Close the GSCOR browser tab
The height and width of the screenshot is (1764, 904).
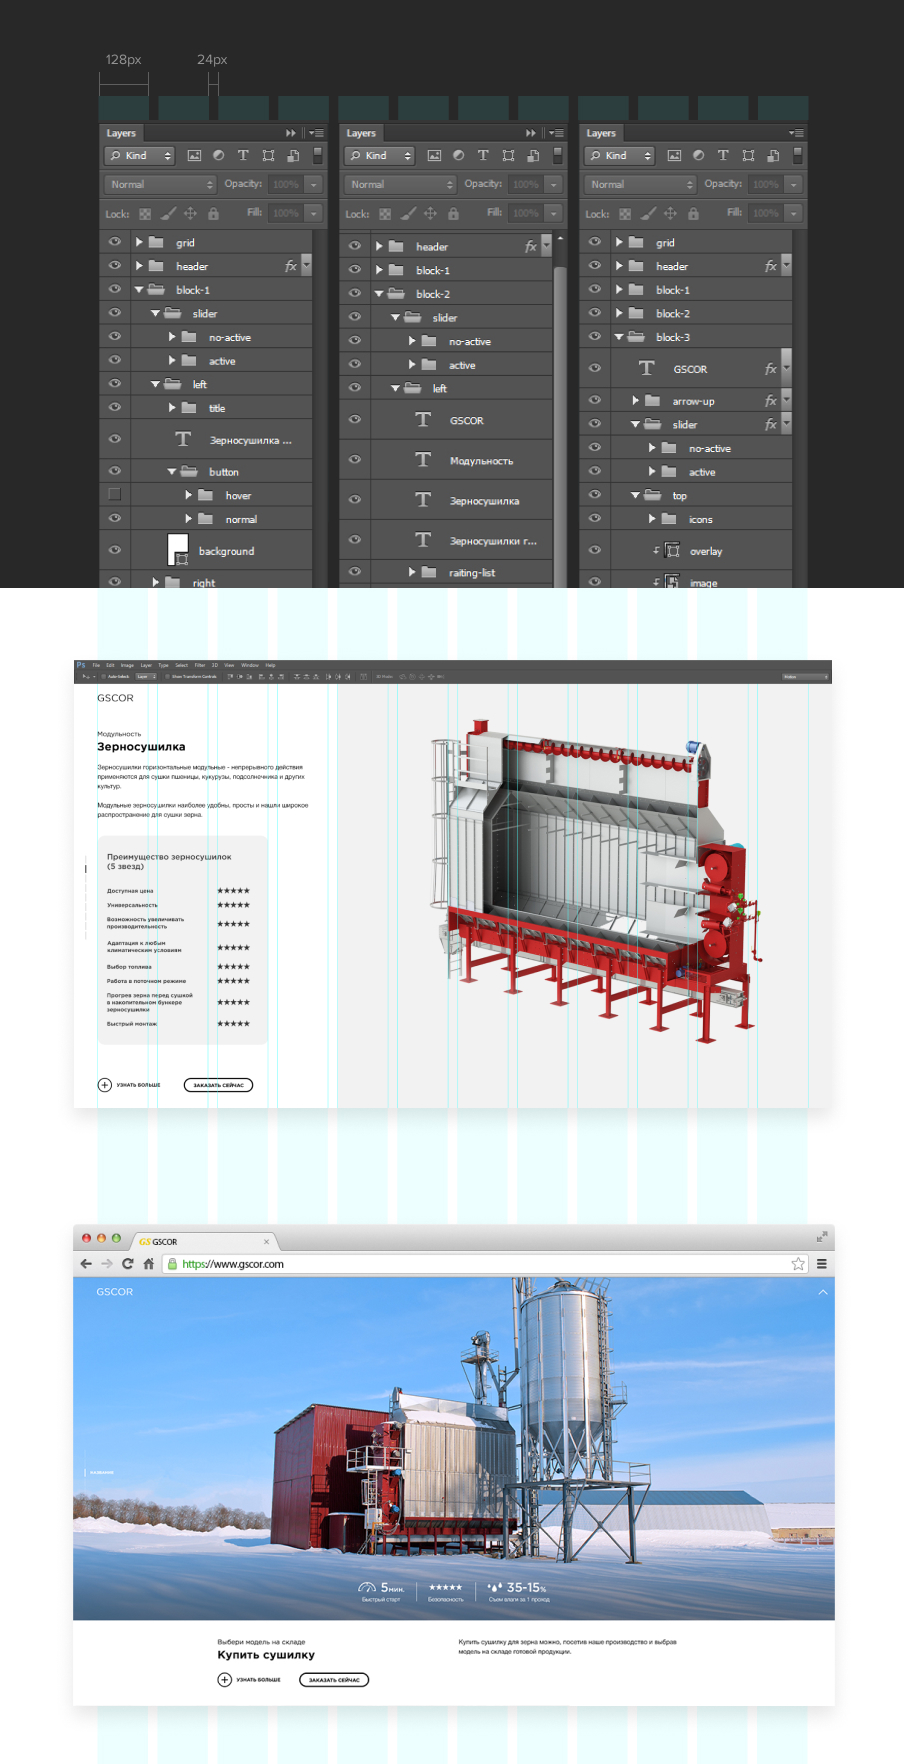266,1241
